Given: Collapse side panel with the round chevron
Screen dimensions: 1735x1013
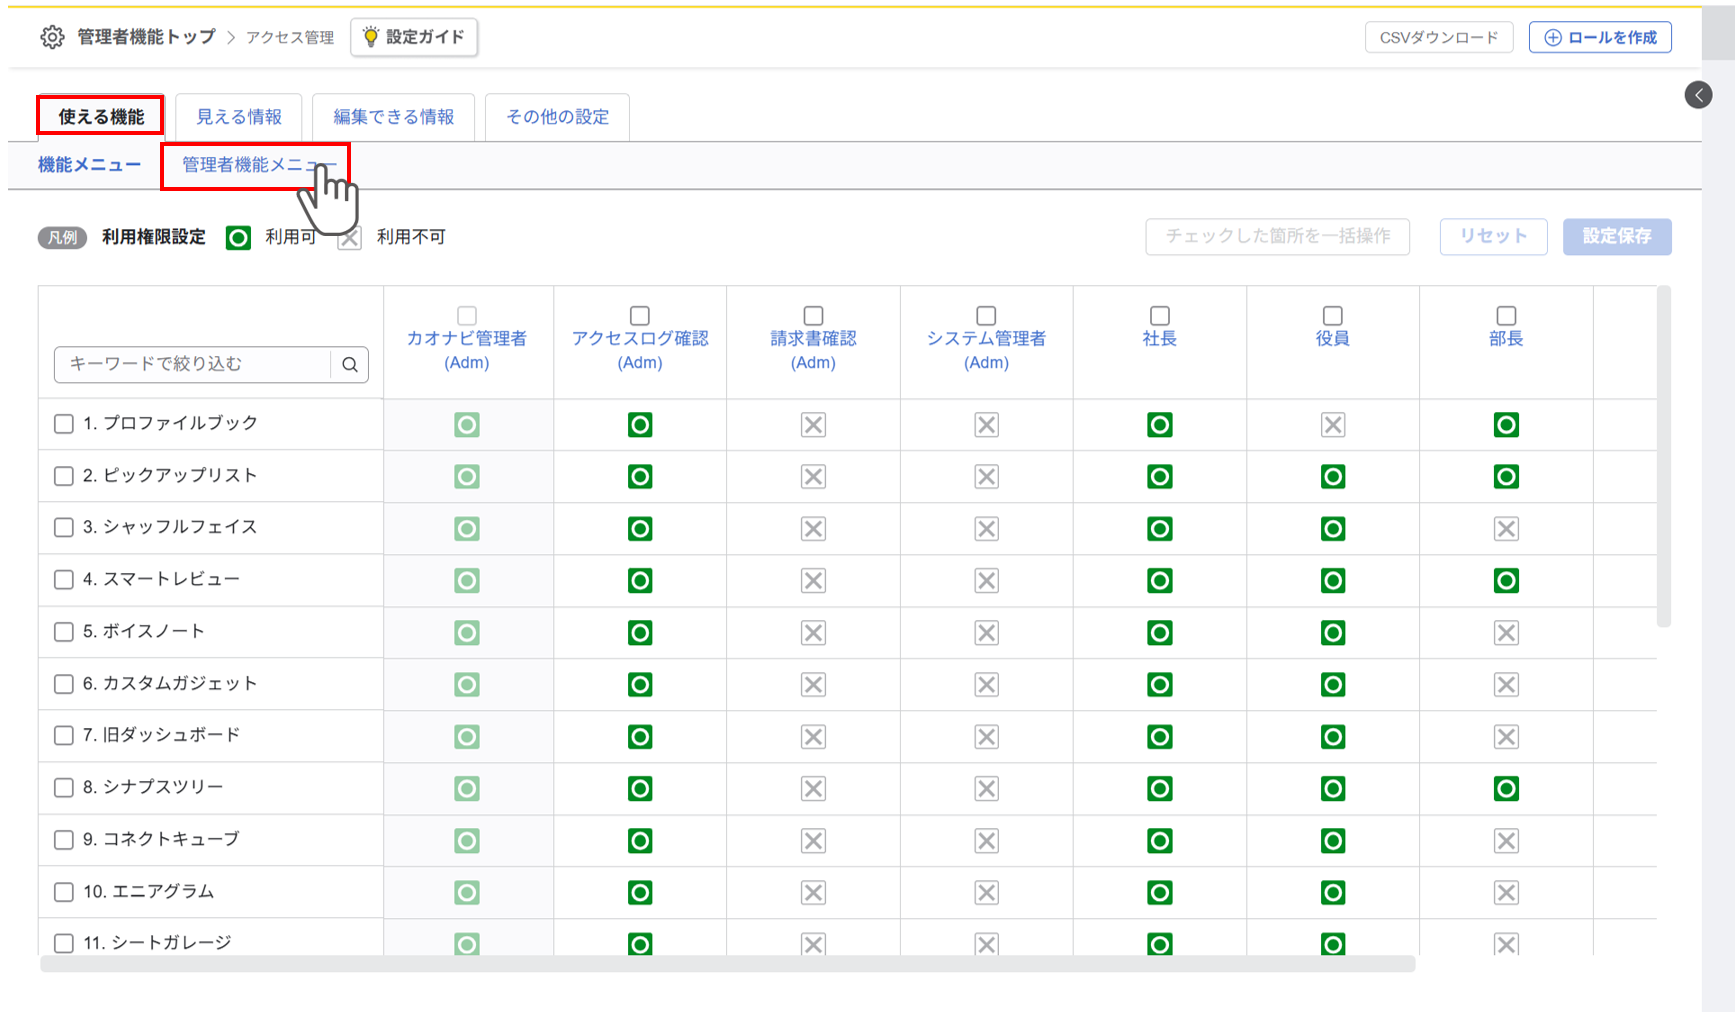Looking at the screenshot, I should (x=1698, y=95).
